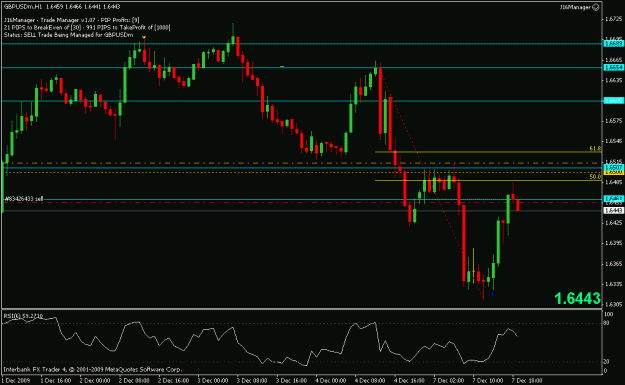Click the J16Manager Trade Manager v1.07 line
Image resolution: width=625 pixels, height=385 pixels.
pos(71,20)
